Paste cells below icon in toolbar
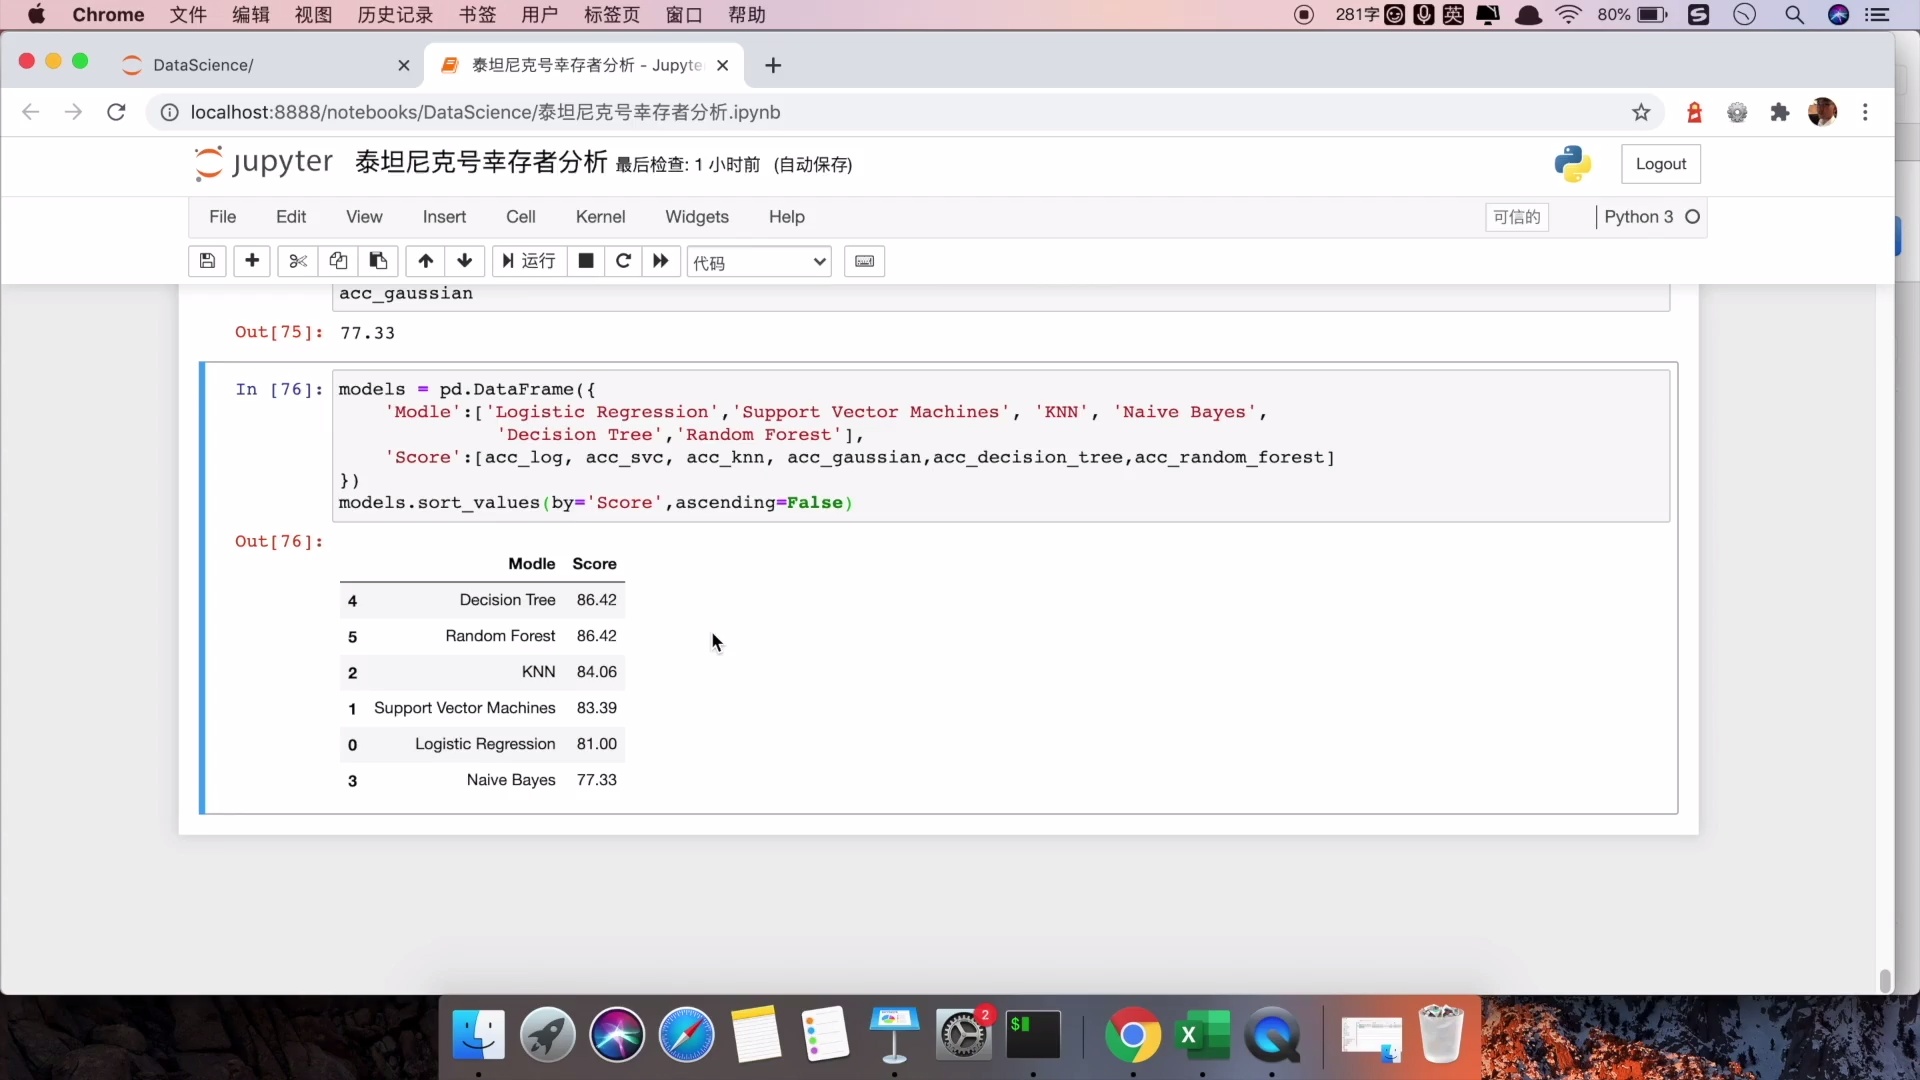 pyautogui.click(x=378, y=261)
